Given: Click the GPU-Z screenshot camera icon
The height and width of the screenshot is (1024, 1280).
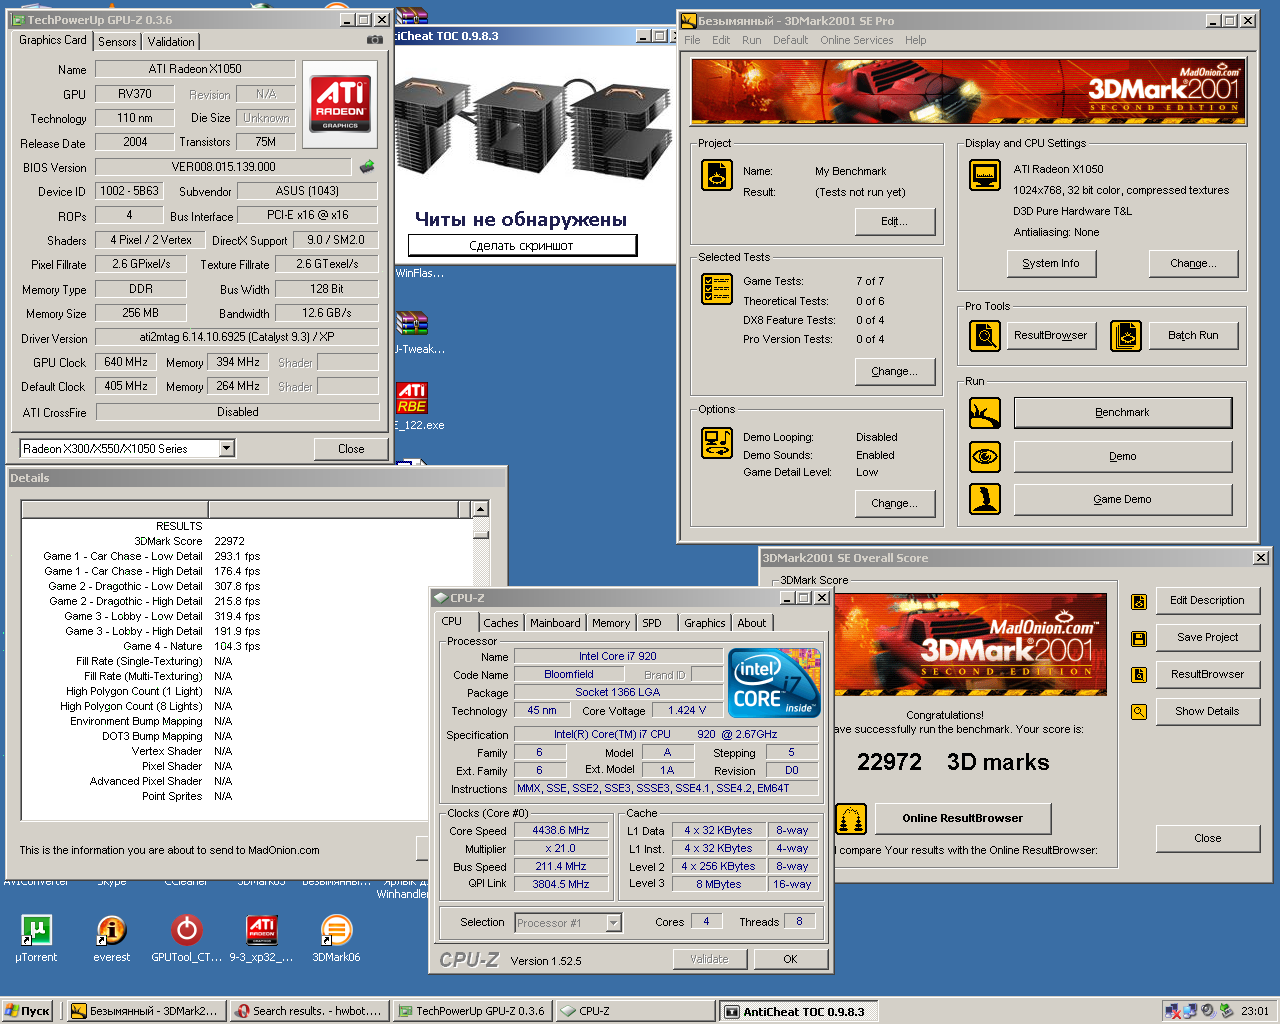Looking at the screenshot, I should tap(374, 40).
